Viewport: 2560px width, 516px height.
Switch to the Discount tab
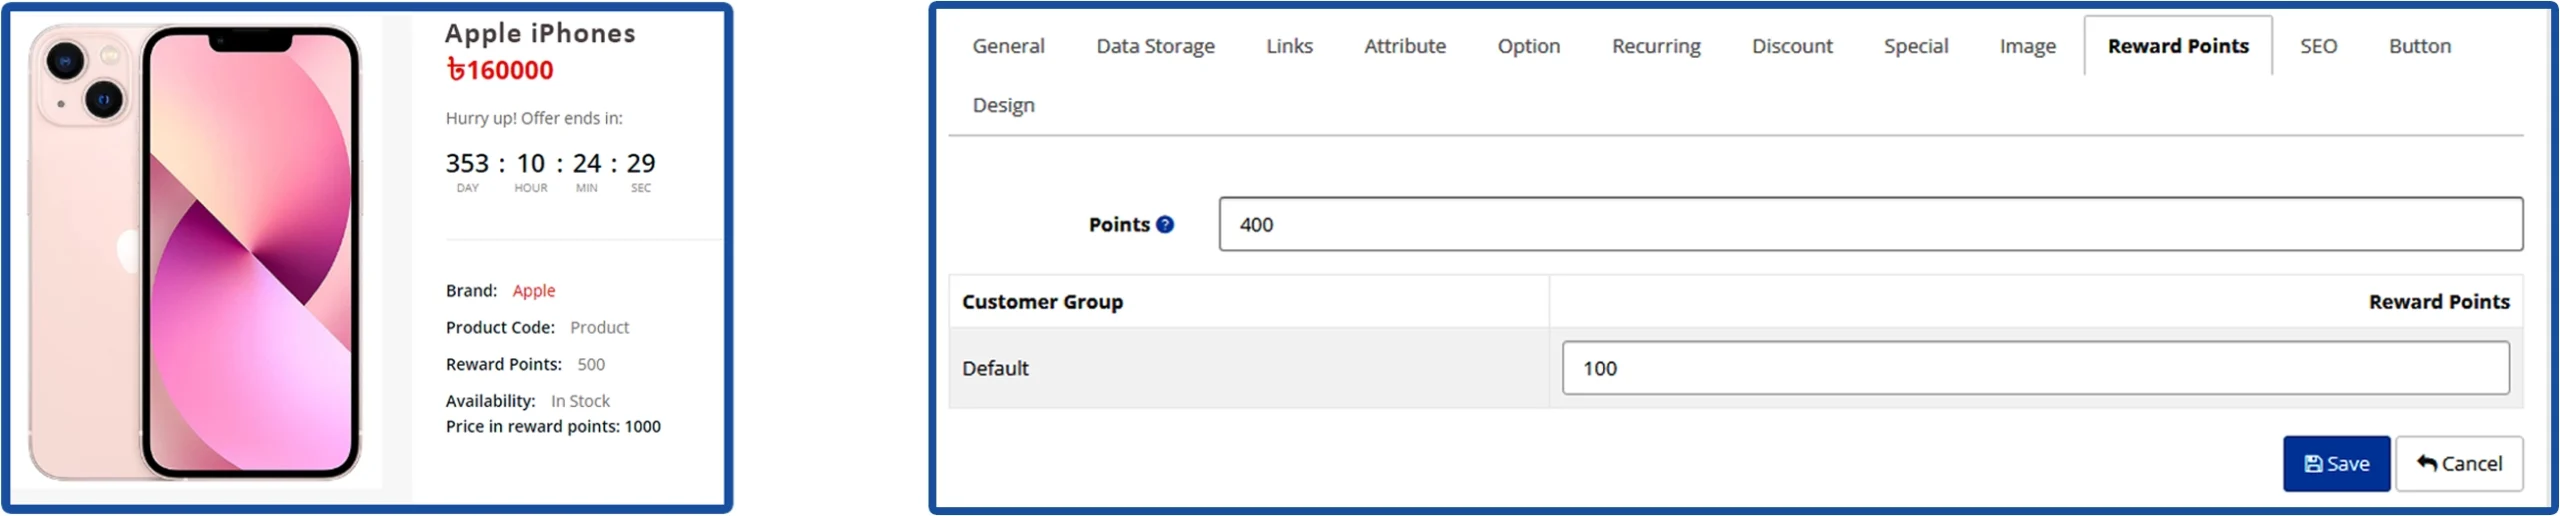[x=1792, y=46]
